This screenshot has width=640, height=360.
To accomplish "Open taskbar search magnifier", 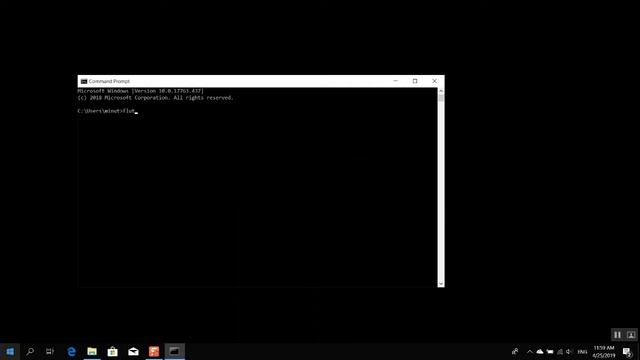I will (x=30, y=351).
